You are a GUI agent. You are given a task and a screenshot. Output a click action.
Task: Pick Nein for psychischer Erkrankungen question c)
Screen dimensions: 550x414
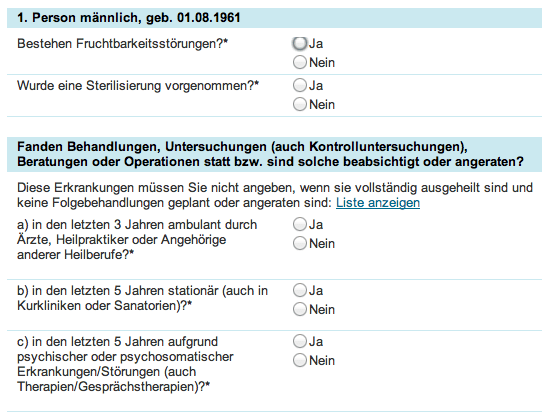300,360
